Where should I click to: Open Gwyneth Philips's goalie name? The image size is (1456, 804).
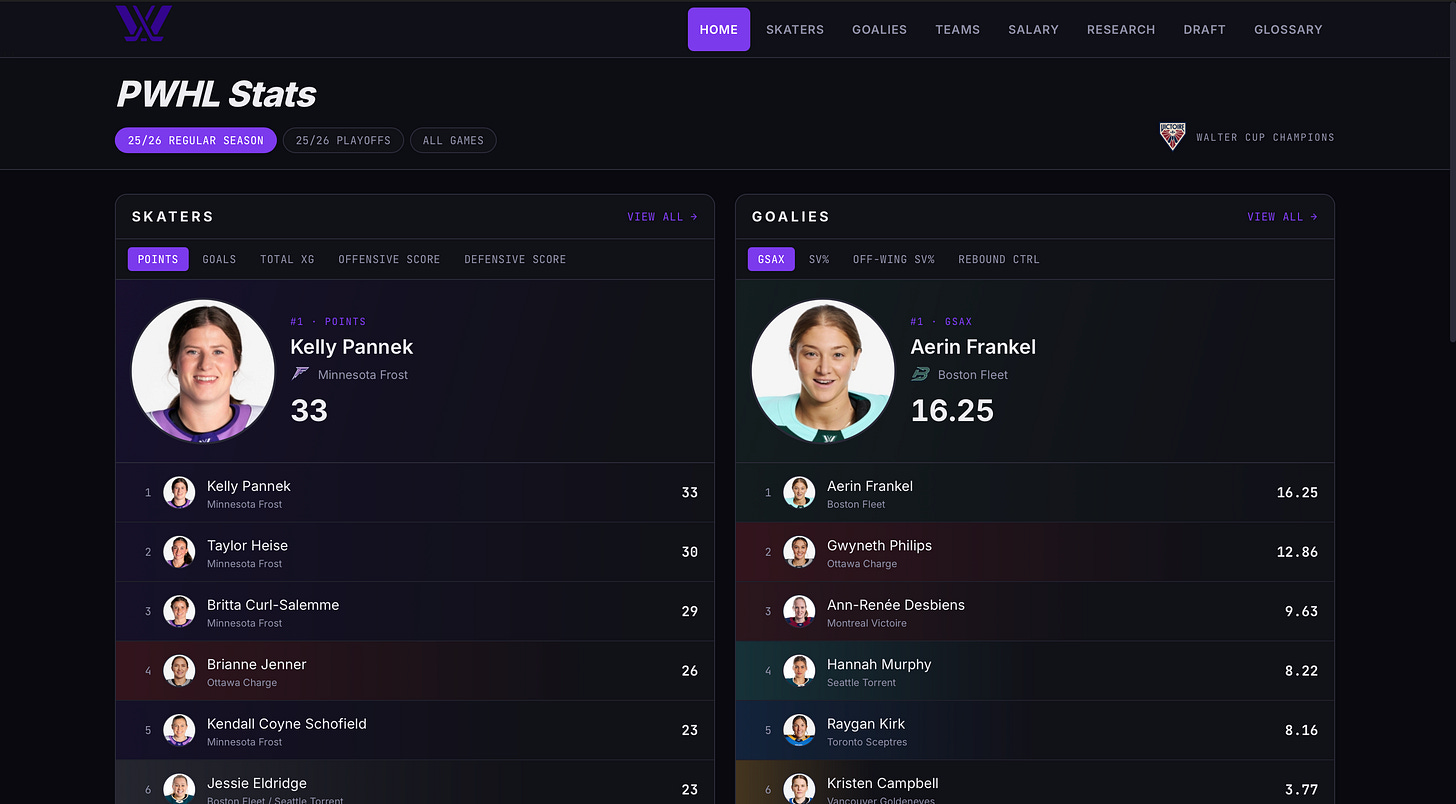click(x=879, y=545)
